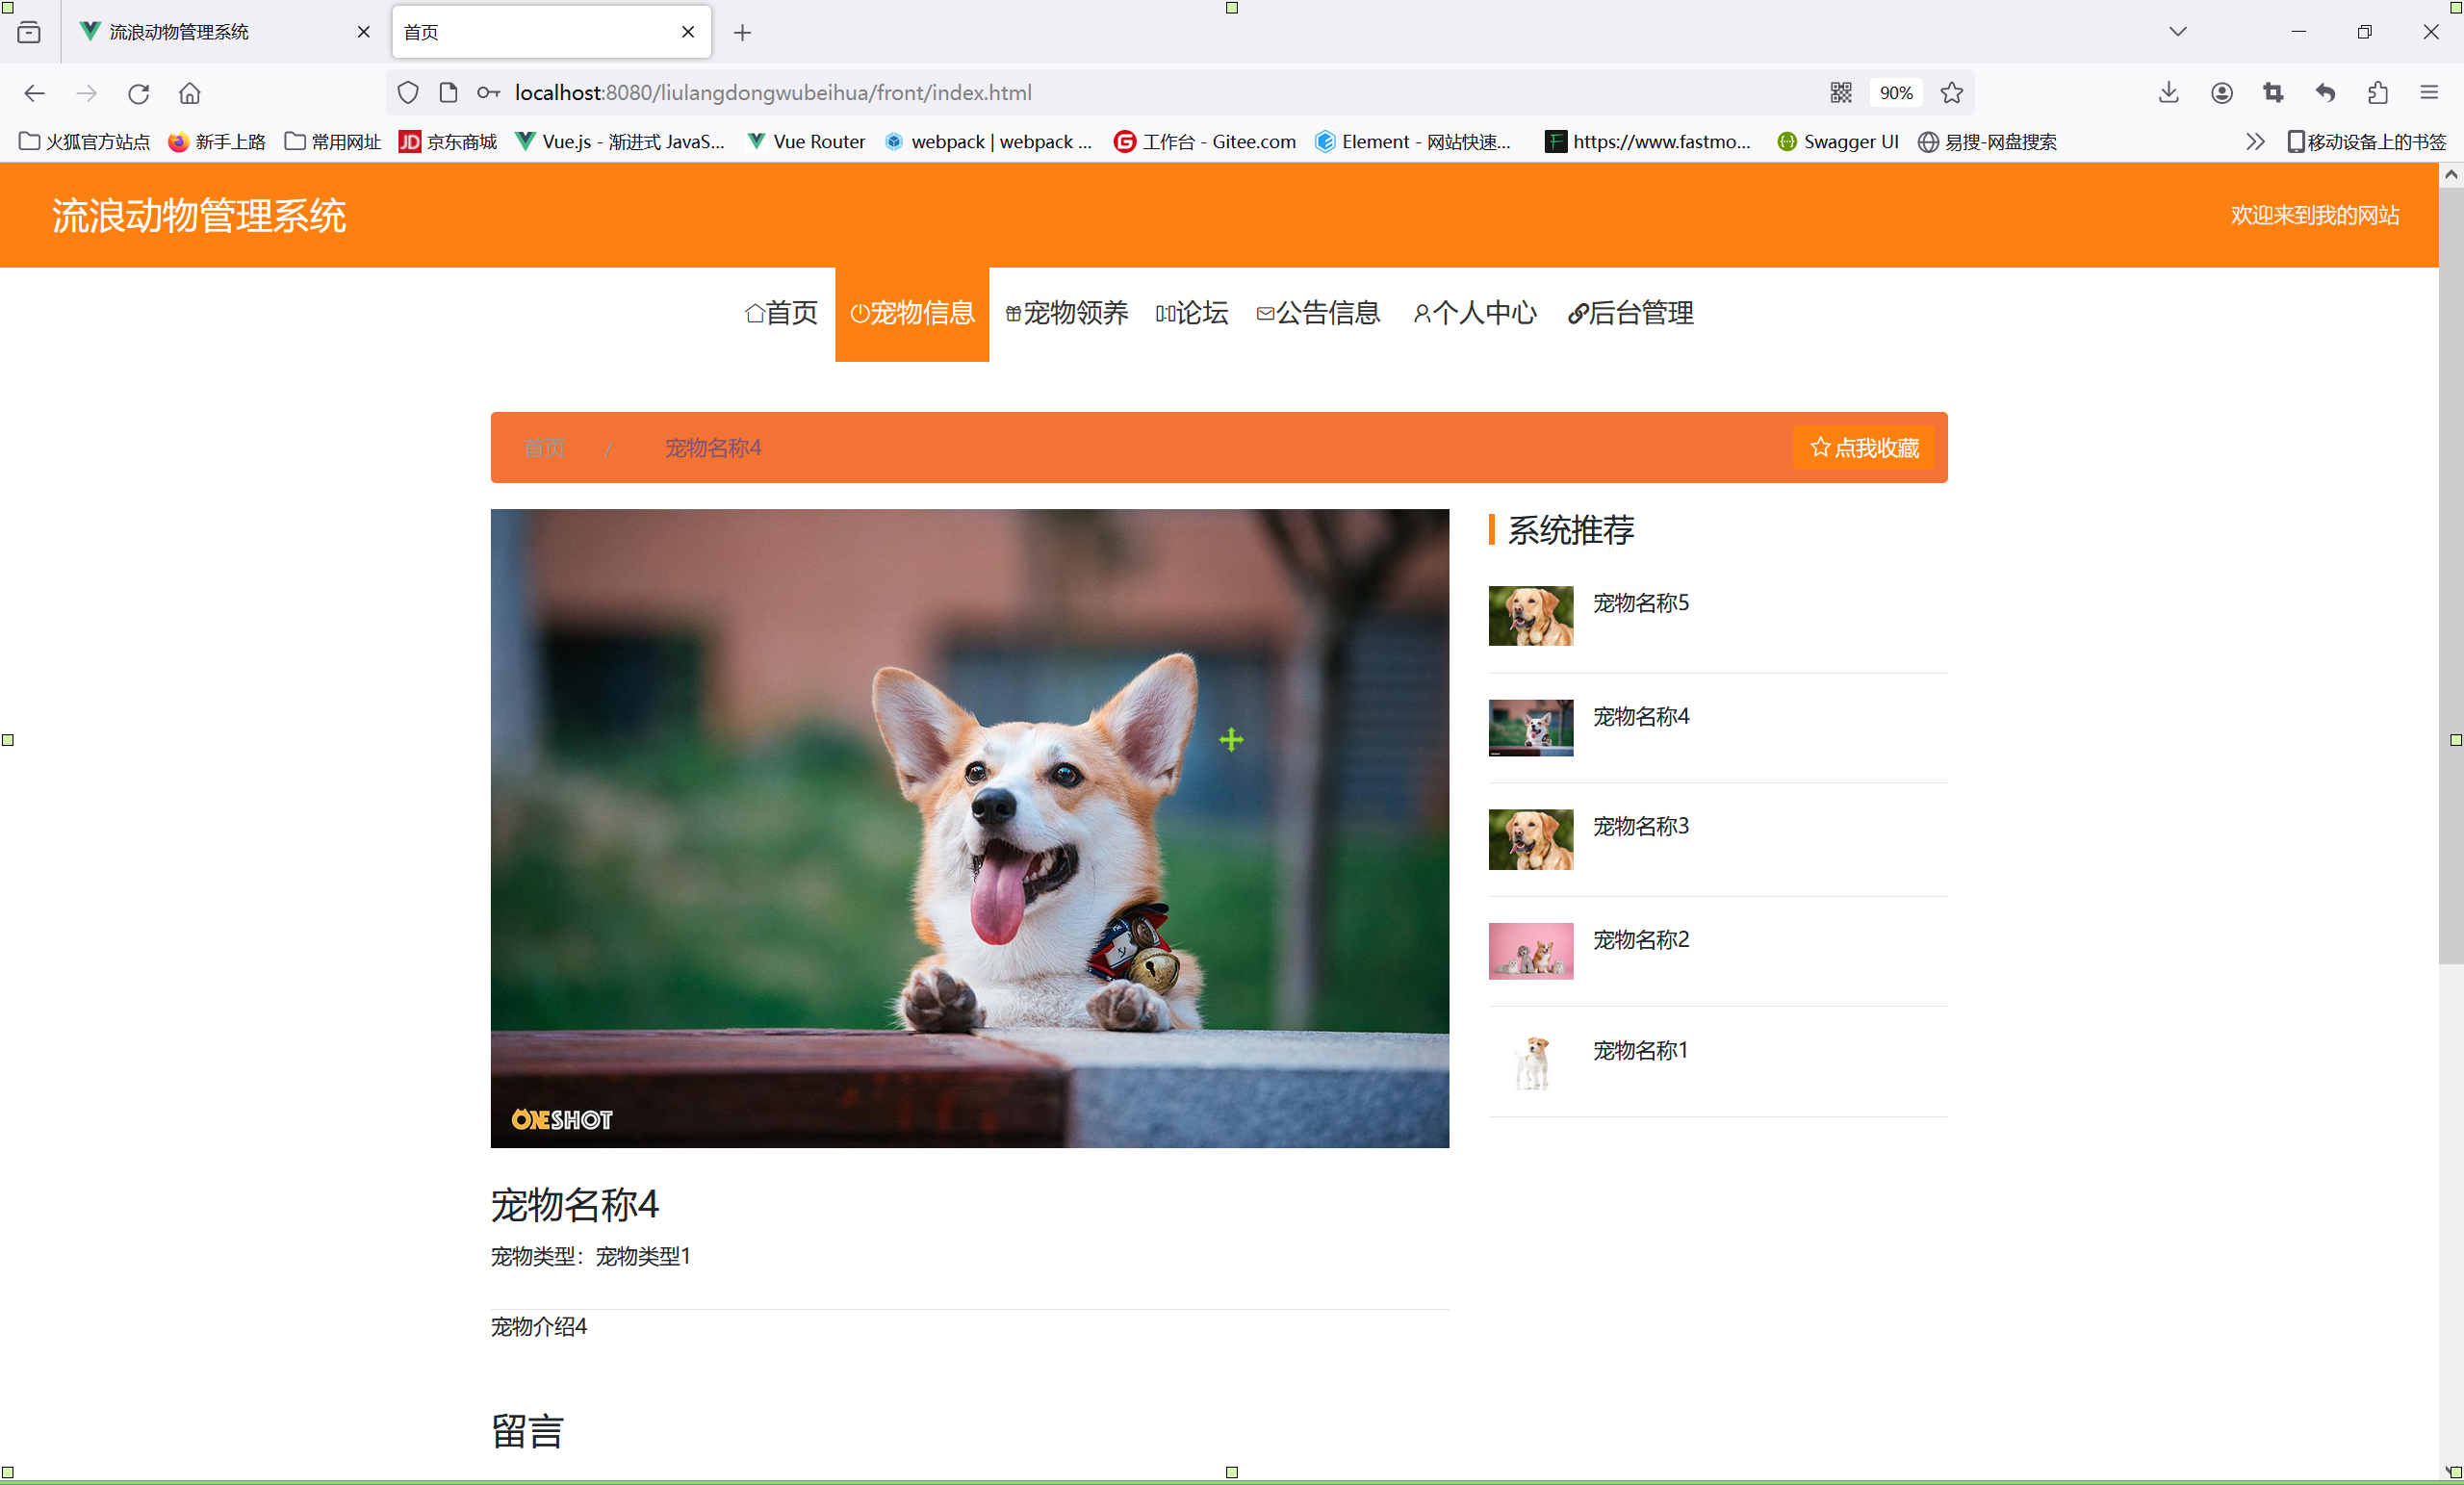This screenshot has height=1485, width=2464.
Task: Open the 论坛 navigation menu item
Action: coord(1191,313)
